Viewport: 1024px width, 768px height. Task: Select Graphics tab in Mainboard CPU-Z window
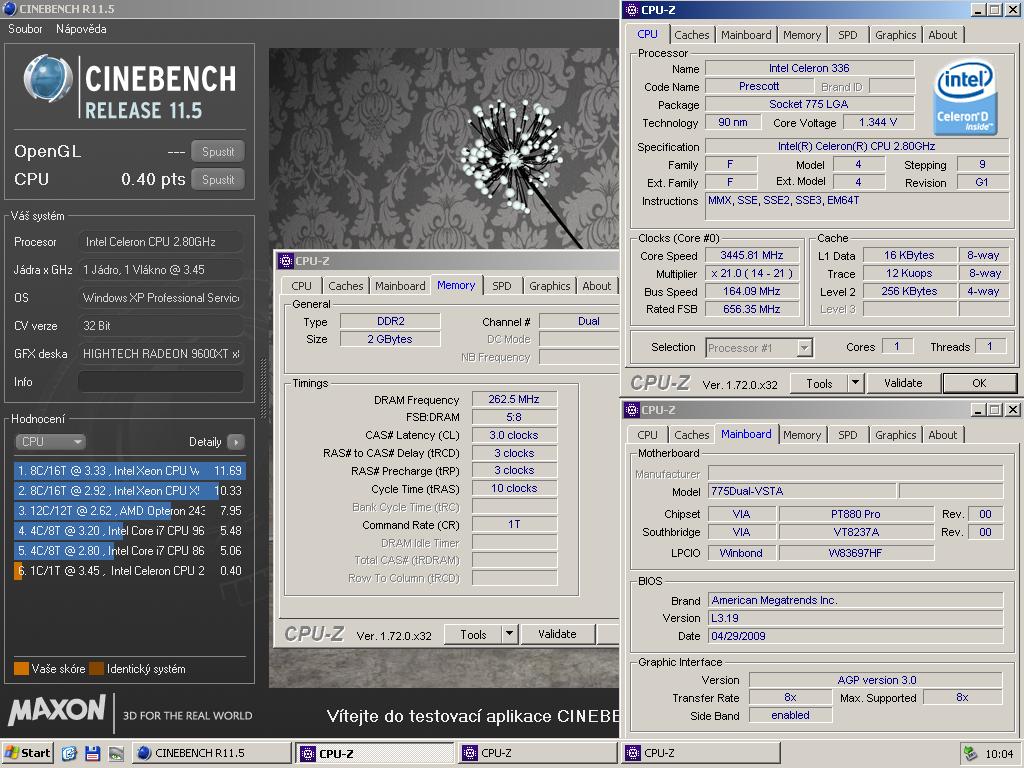click(895, 435)
